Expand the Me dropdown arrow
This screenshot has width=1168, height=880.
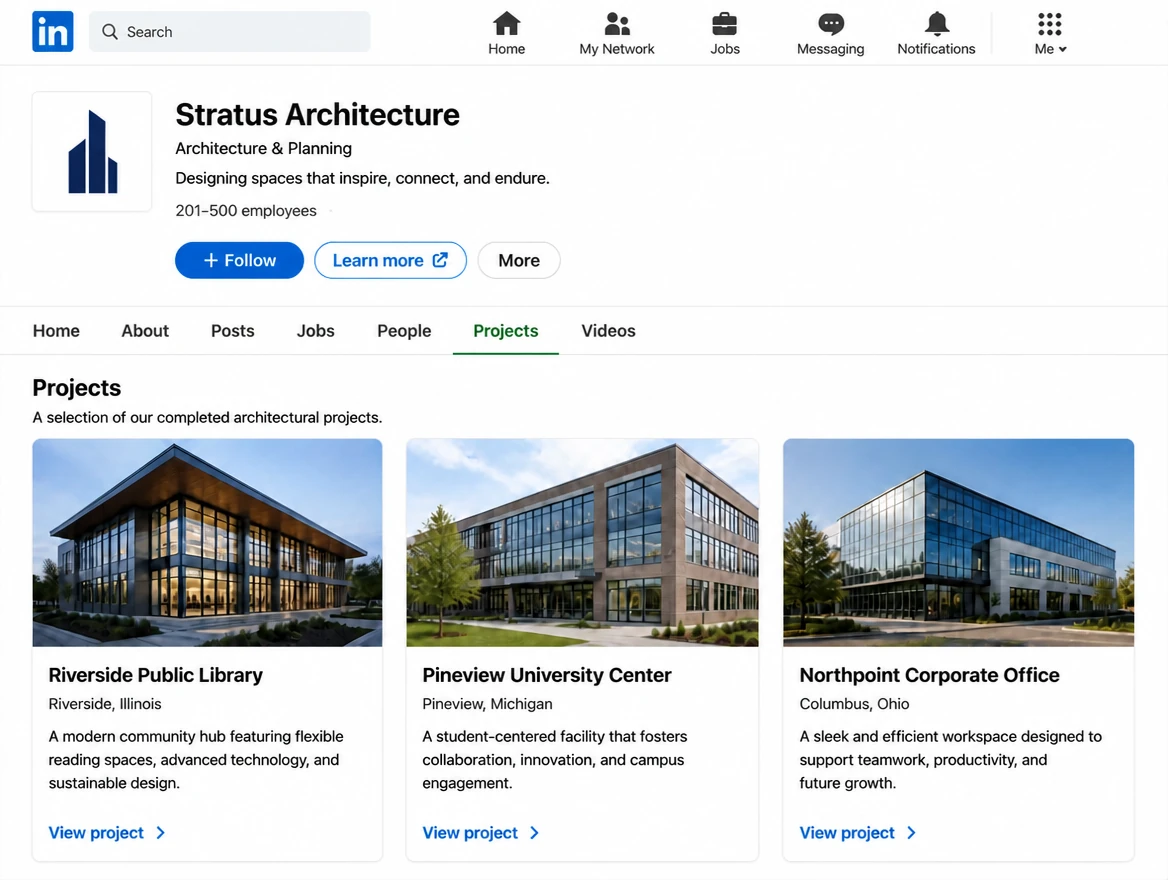(1063, 49)
